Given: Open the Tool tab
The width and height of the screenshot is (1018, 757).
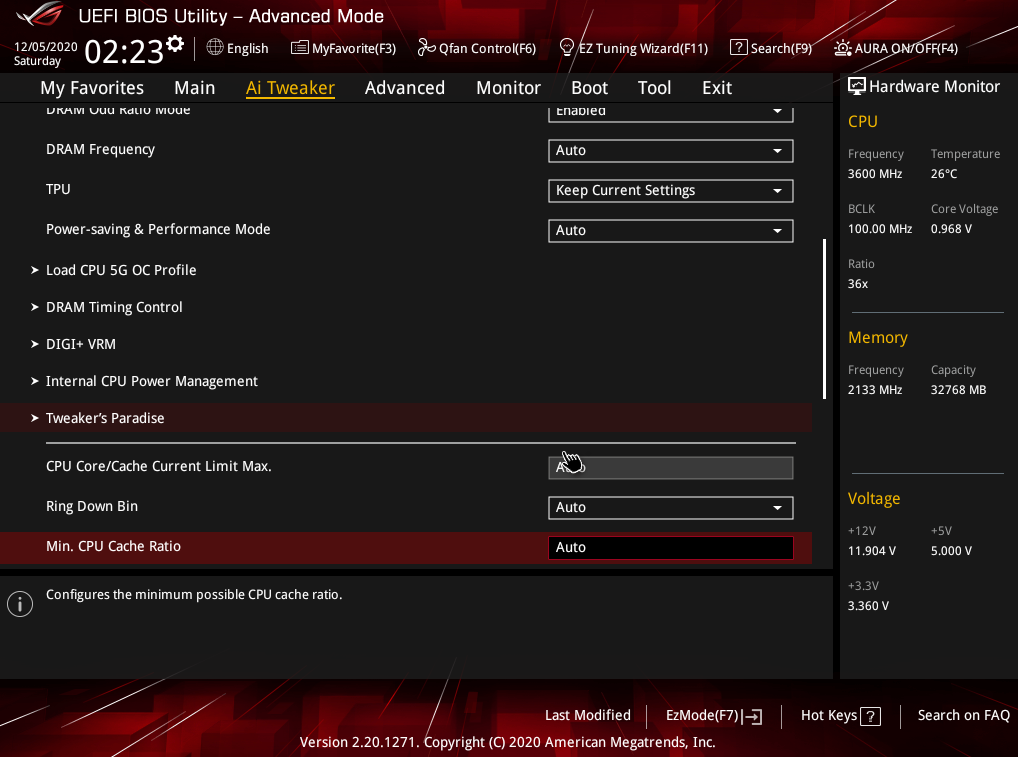Looking at the screenshot, I should [654, 88].
